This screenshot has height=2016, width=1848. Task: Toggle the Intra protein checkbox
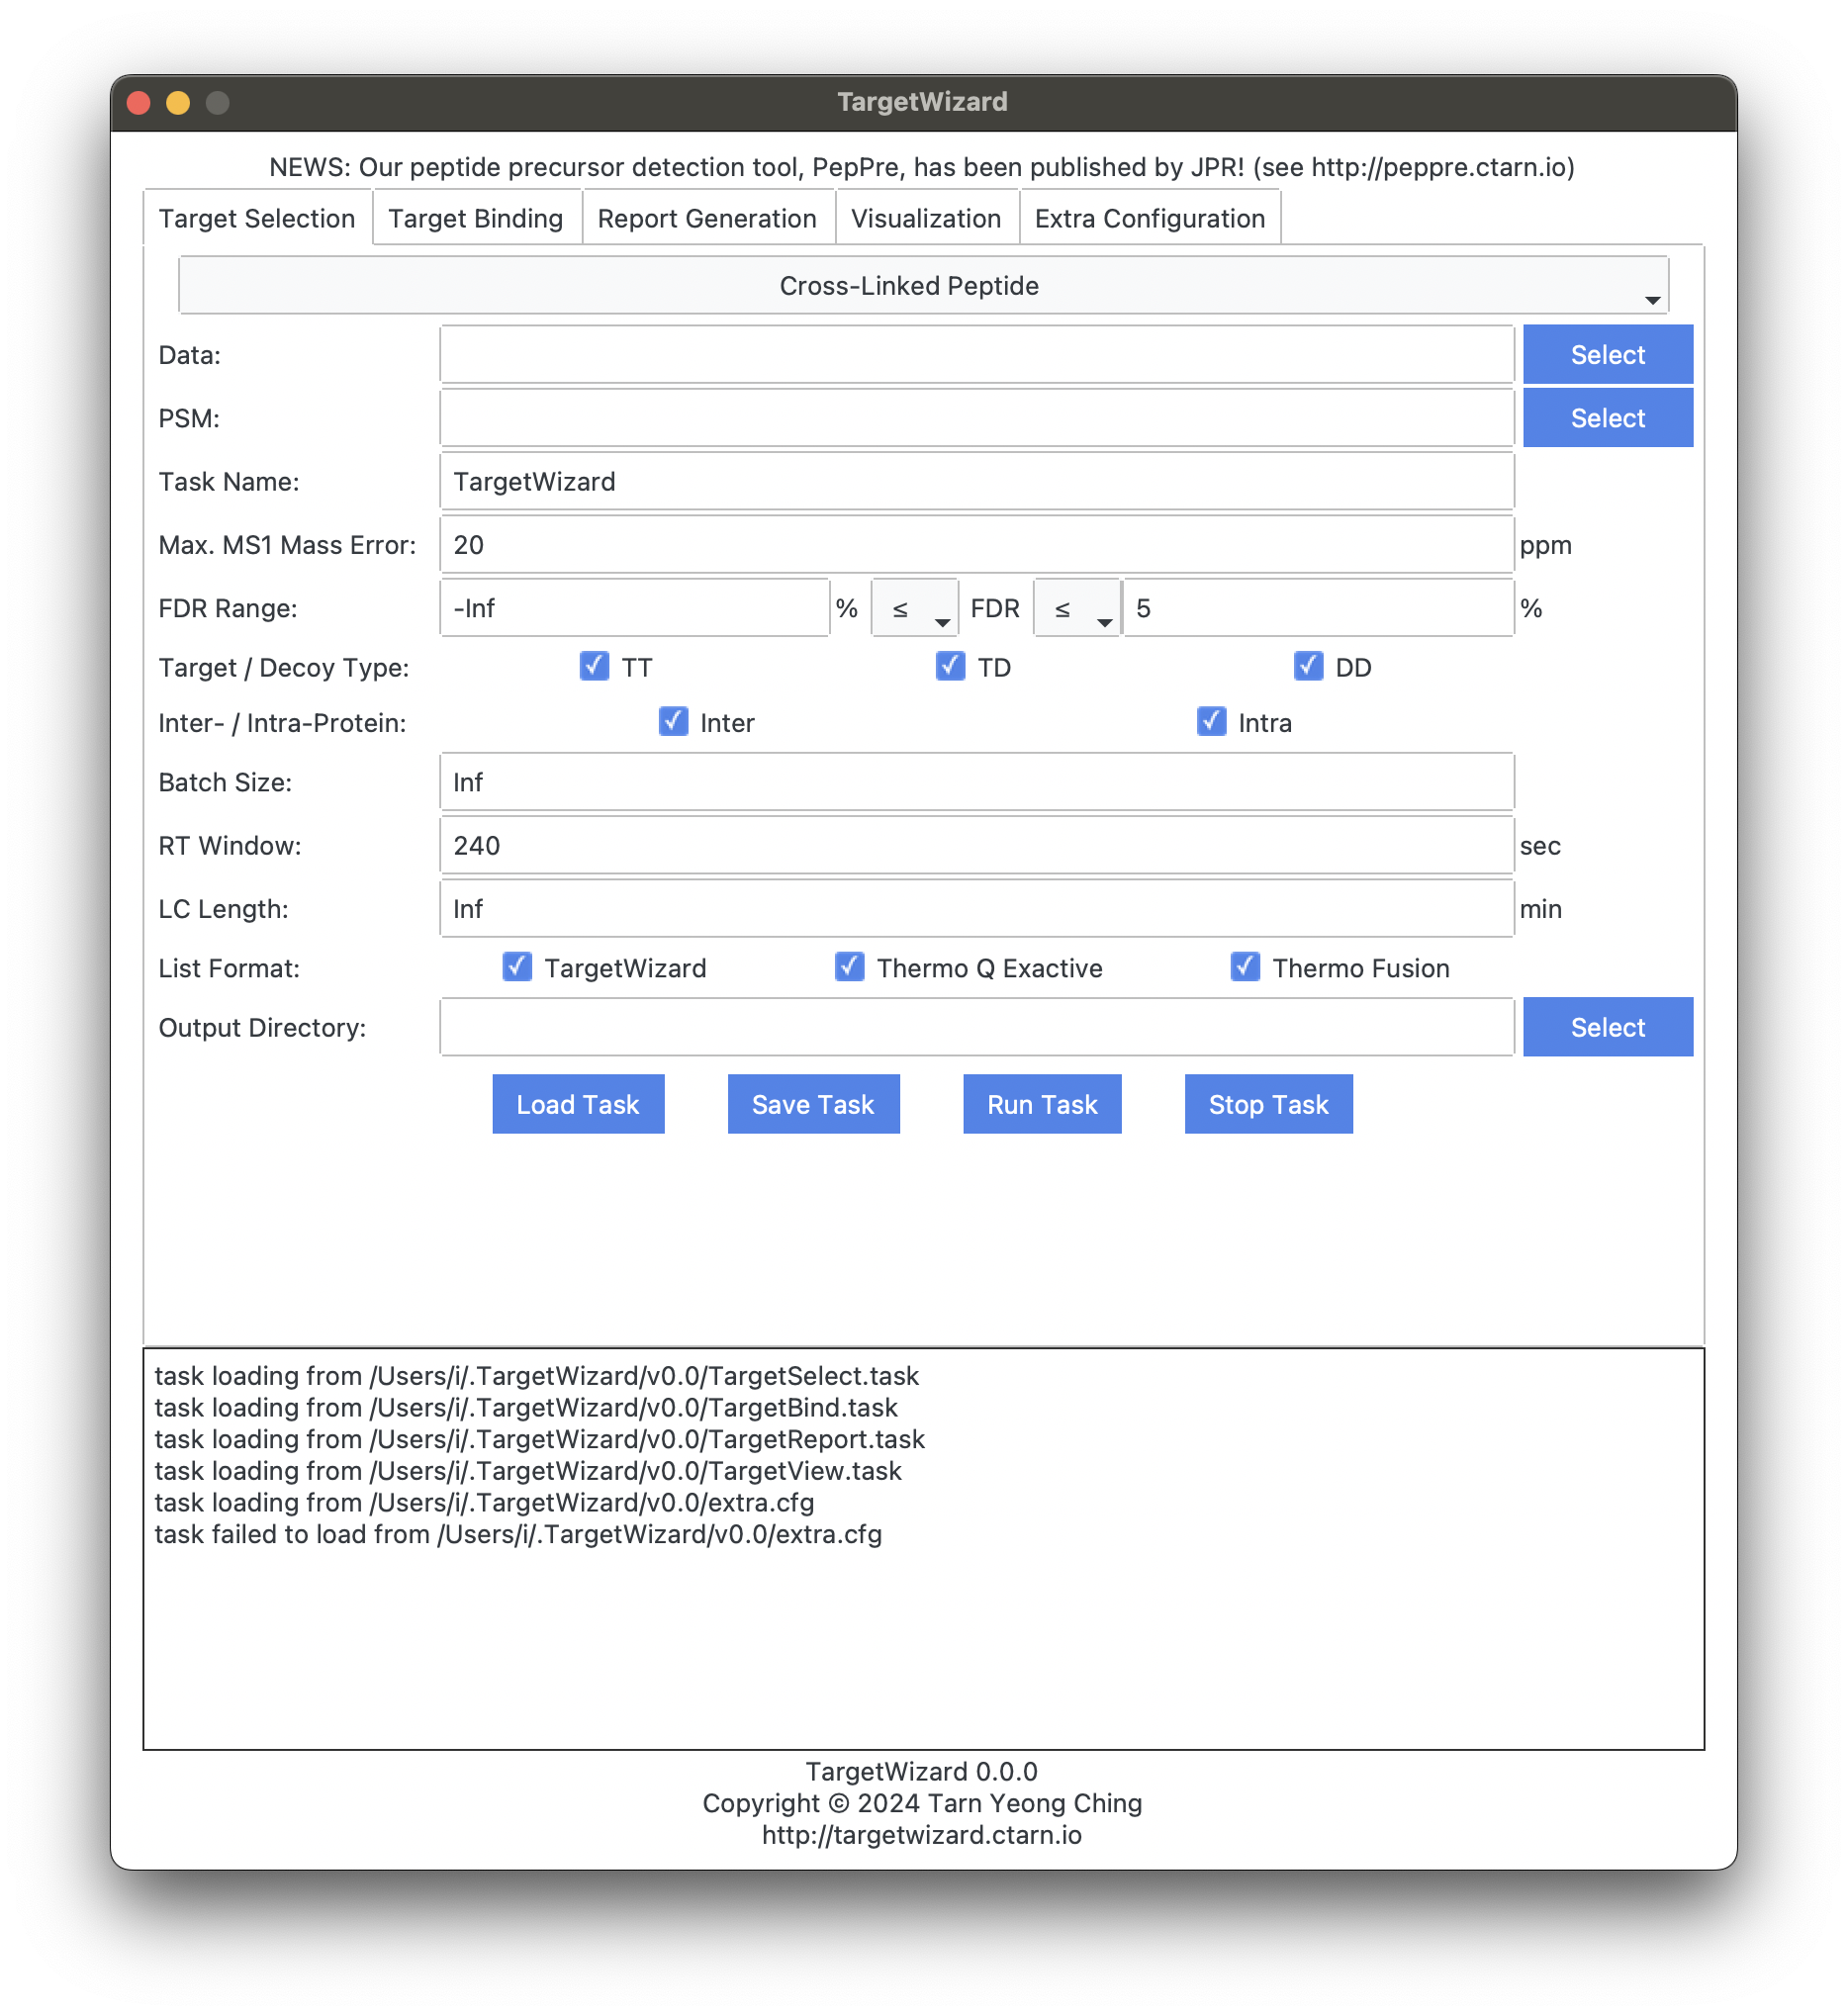(1212, 721)
